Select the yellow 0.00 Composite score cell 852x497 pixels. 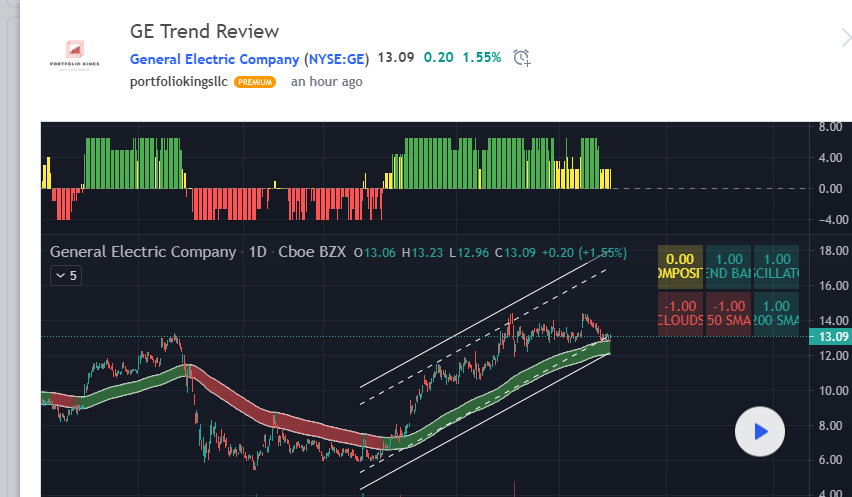coord(680,266)
